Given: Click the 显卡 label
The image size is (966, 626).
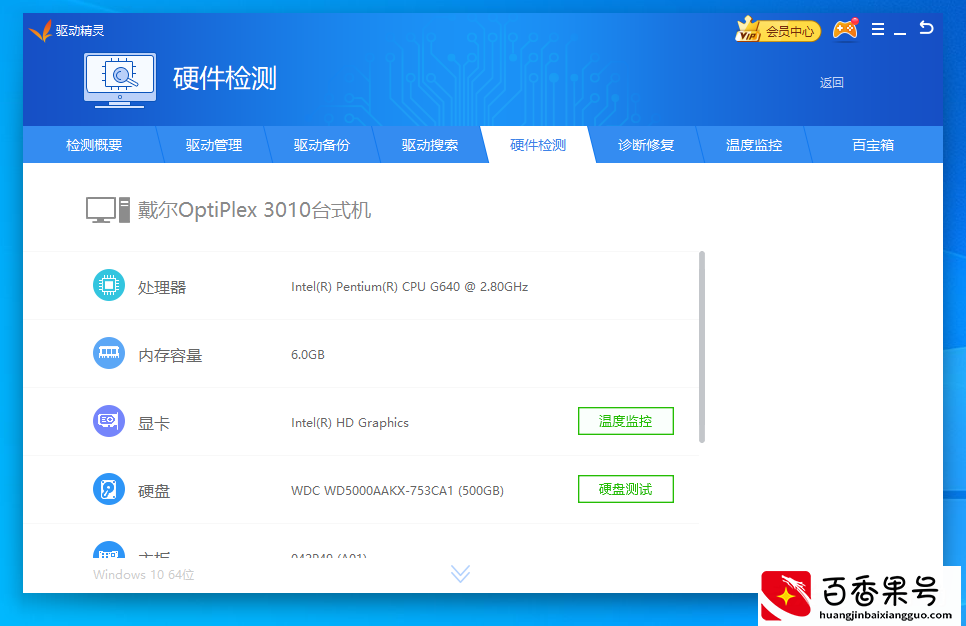Looking at the screenshot, I should click(153, 423).
